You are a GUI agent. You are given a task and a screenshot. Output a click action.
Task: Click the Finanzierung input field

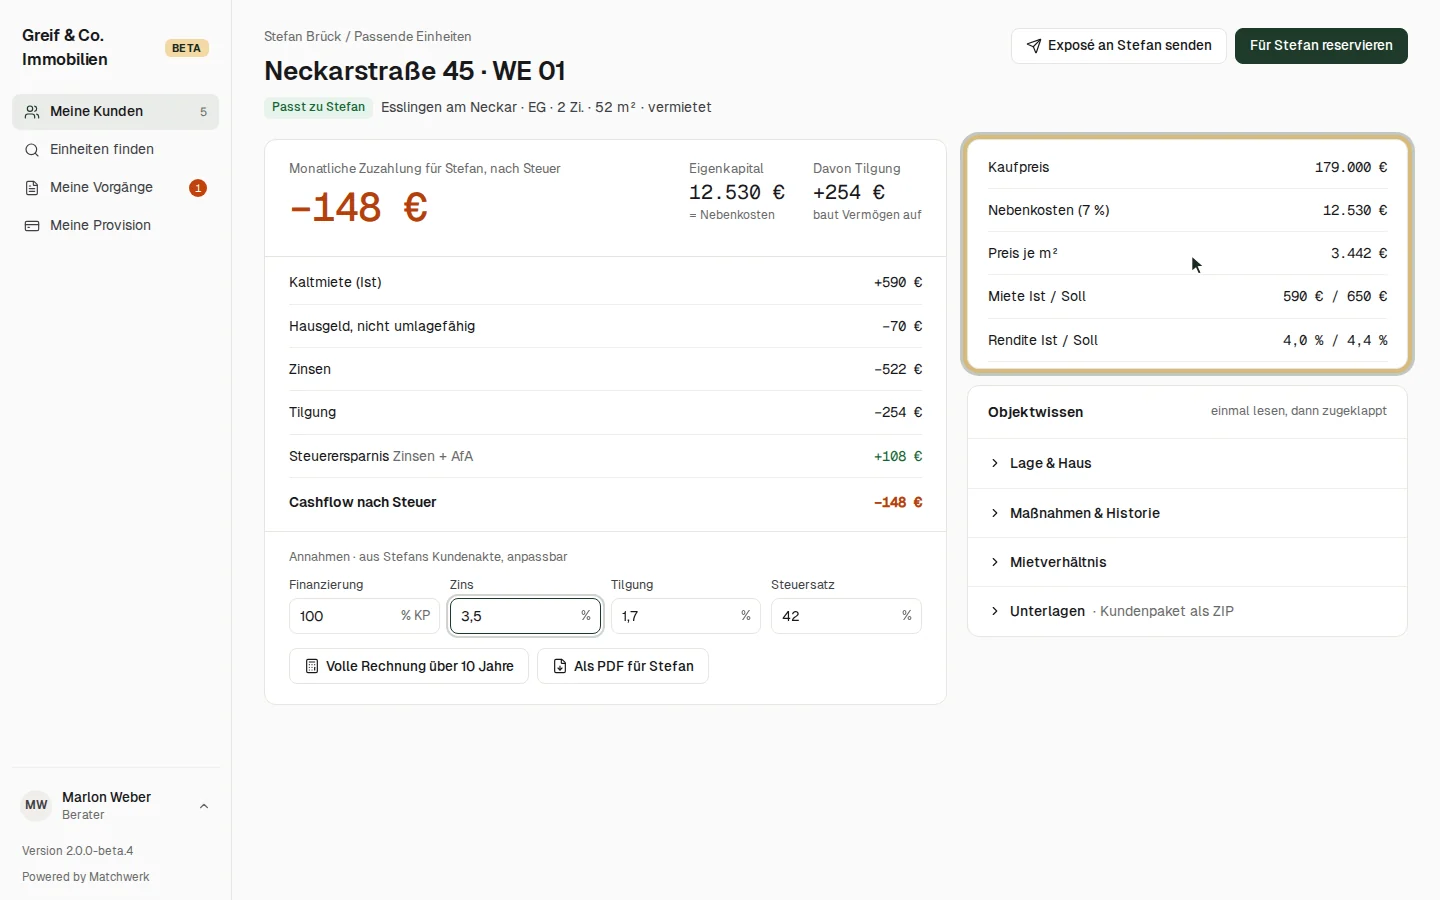[x=364, y=616]
